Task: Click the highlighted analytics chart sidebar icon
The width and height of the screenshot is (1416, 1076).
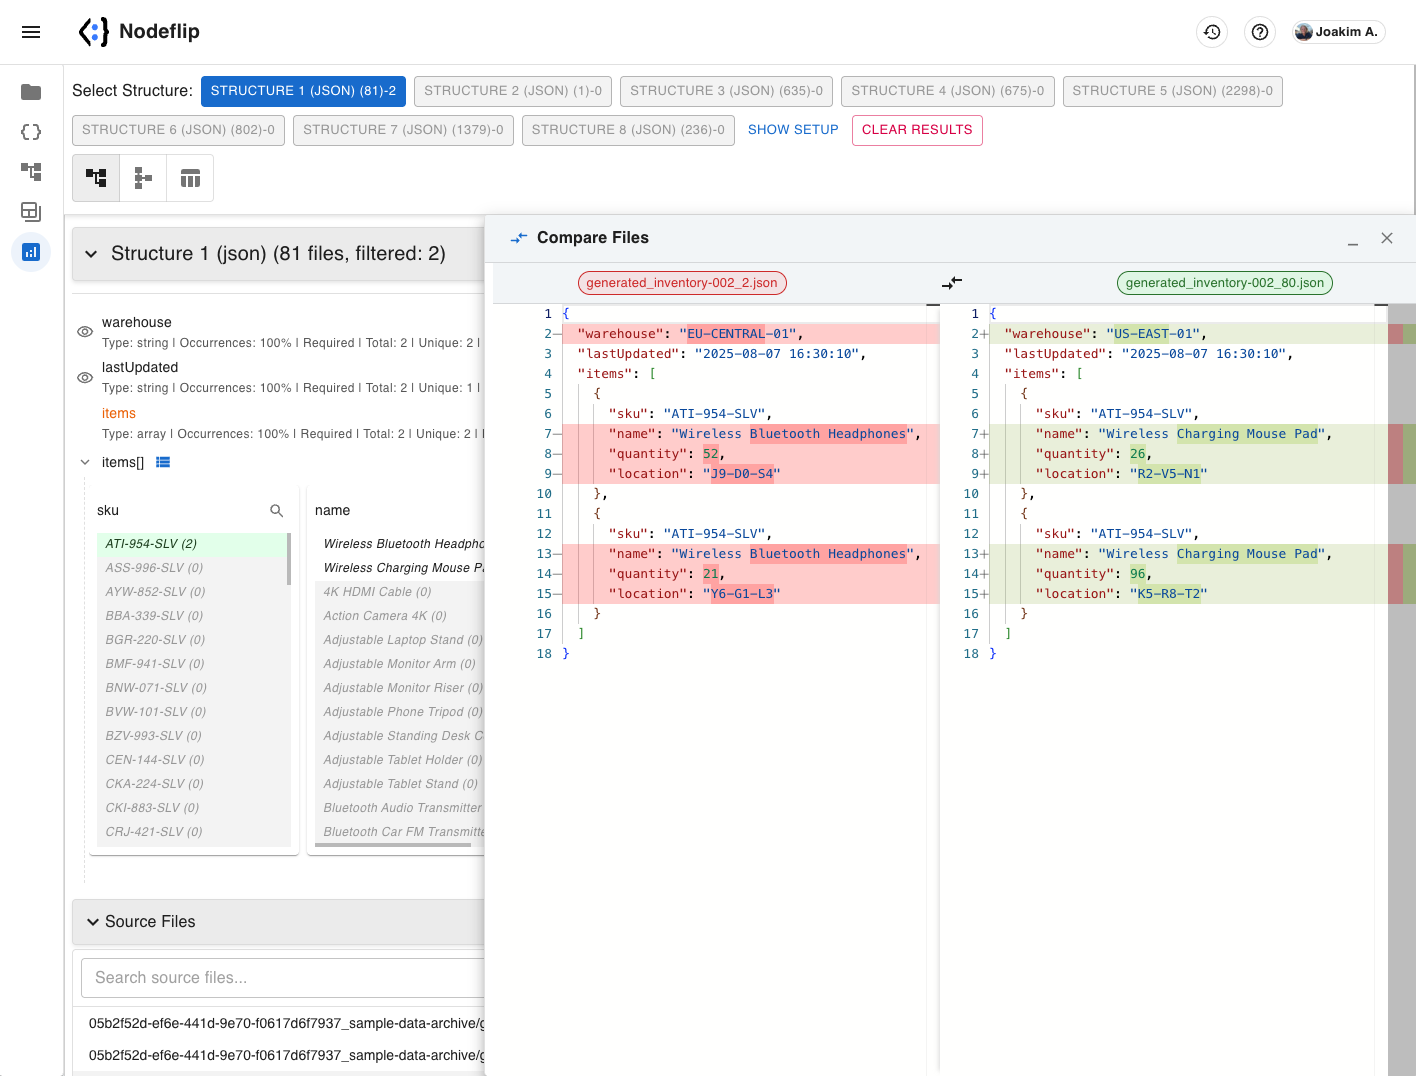Action: (31, 252)
